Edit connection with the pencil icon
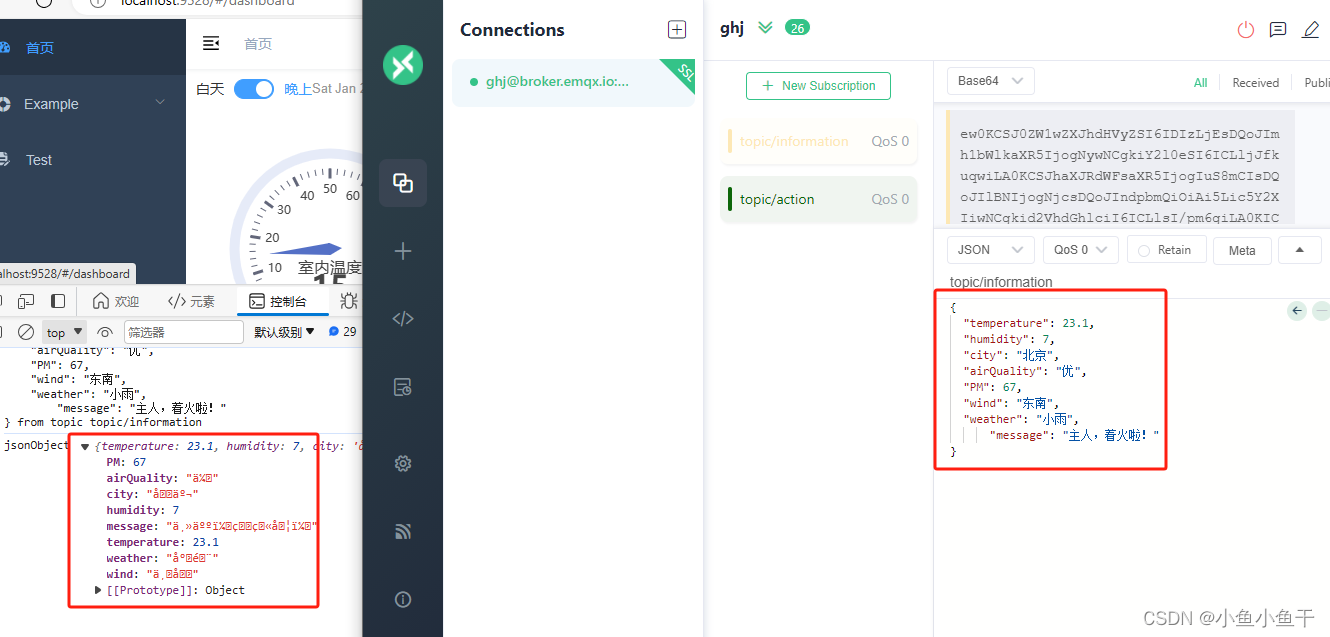The width and height of the screenshot is (1330, 637). coord(1311,30)
